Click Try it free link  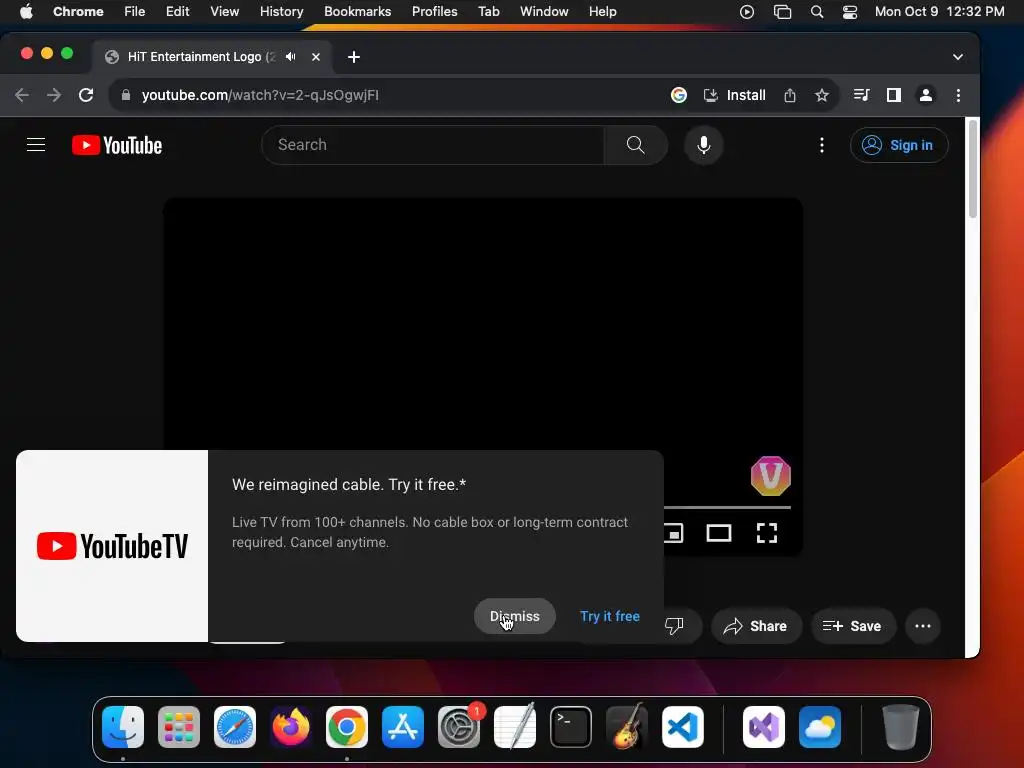tap(609, 616)
